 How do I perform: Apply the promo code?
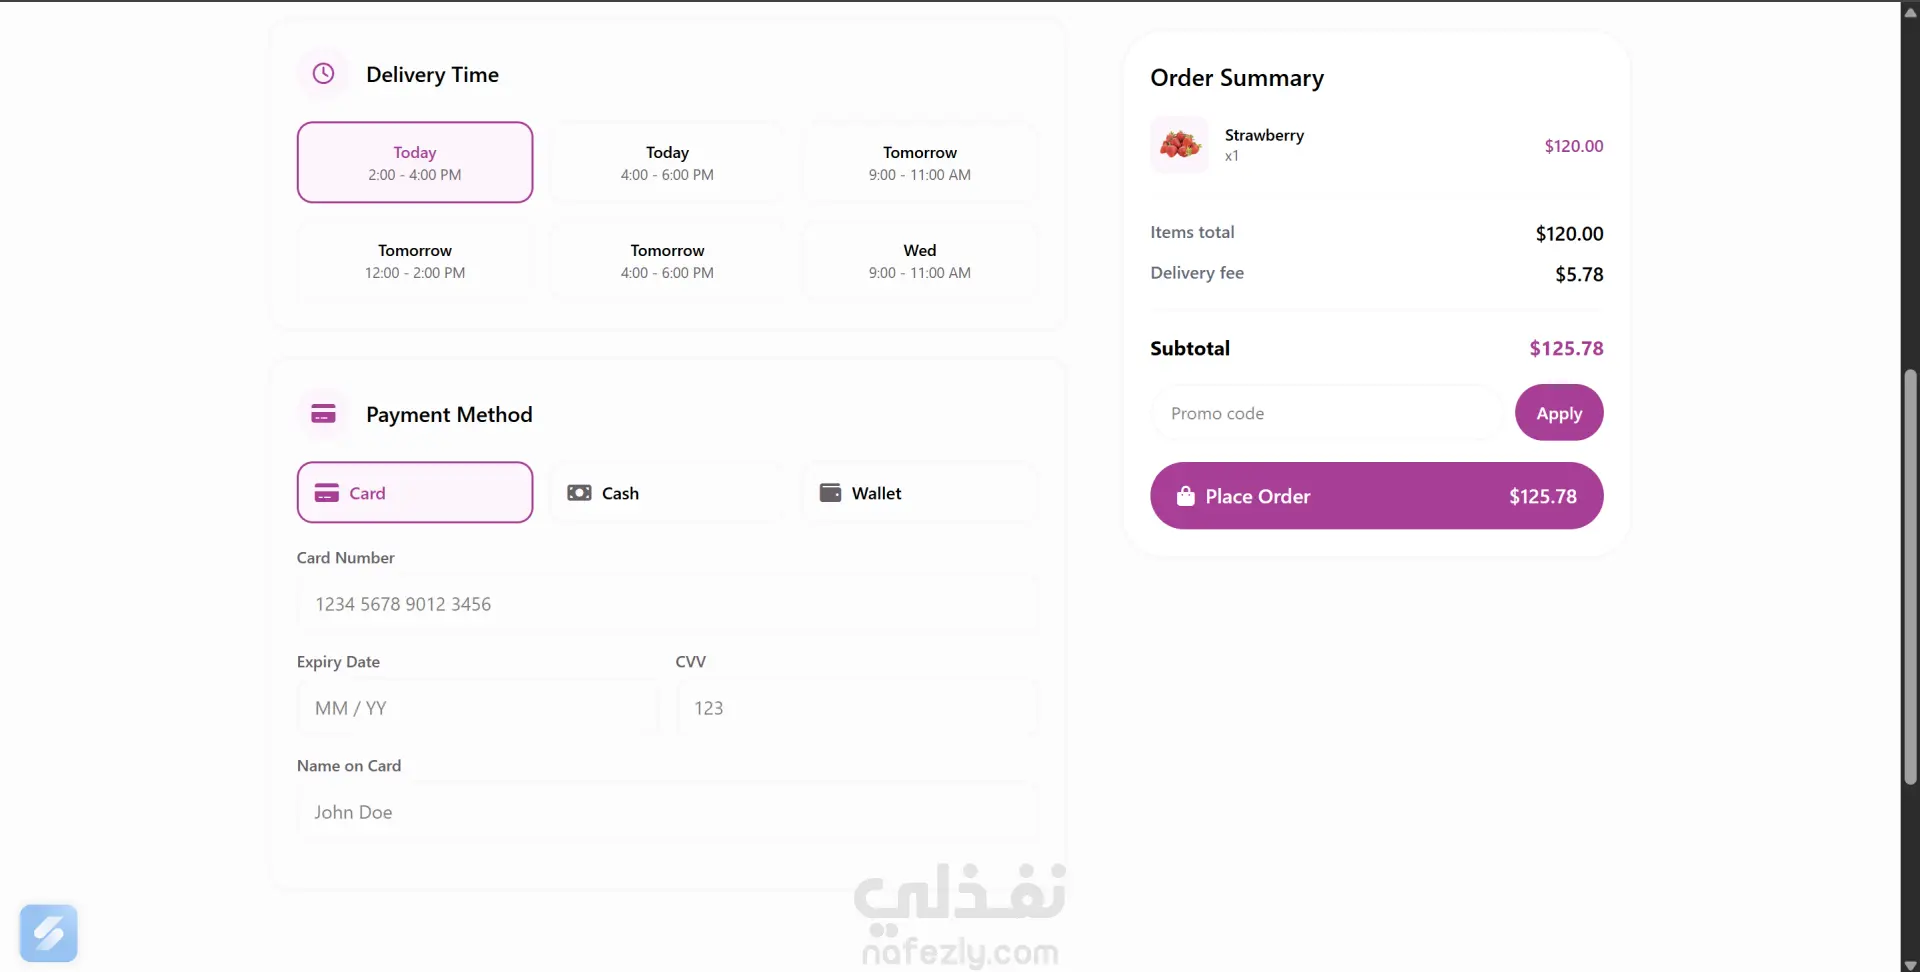pyautogui.click(x=1558, y=413)
